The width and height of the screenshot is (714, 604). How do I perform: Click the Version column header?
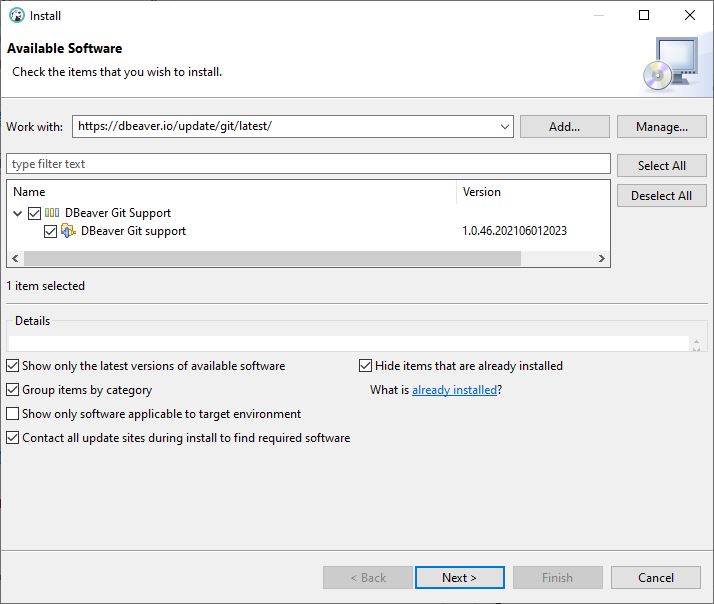(533, 192)
